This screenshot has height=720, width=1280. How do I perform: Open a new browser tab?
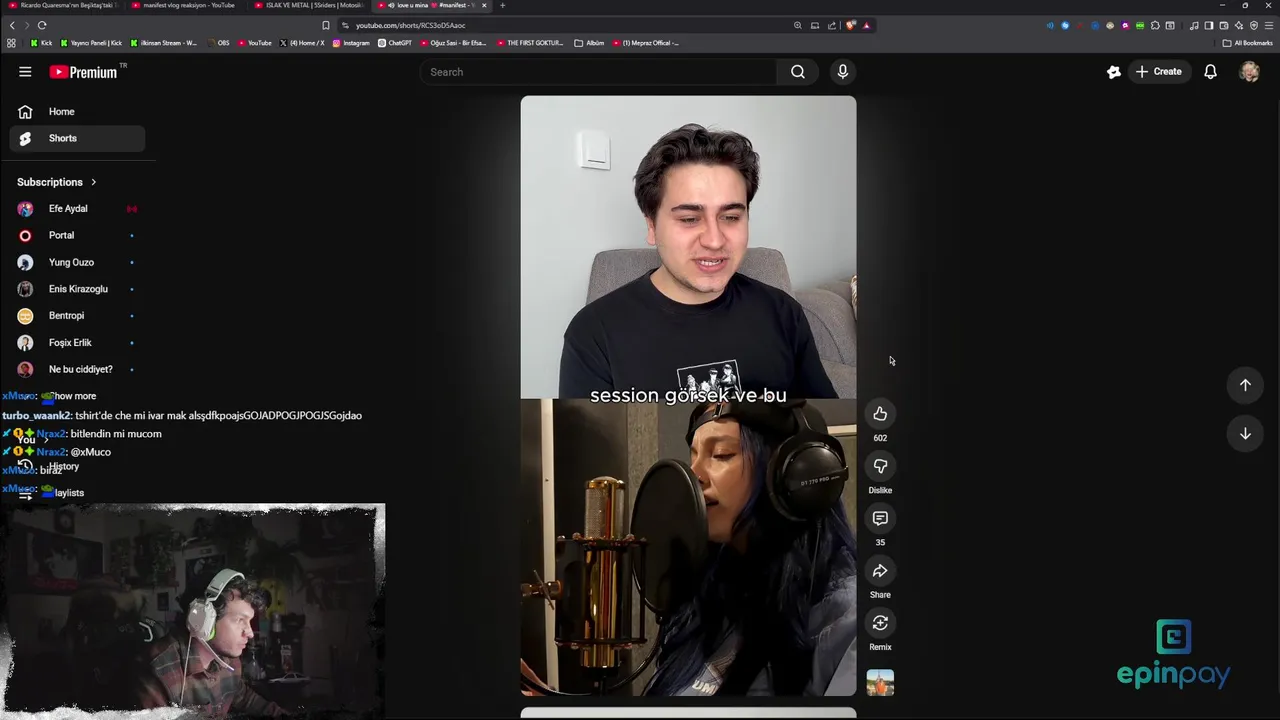(502, 5)
